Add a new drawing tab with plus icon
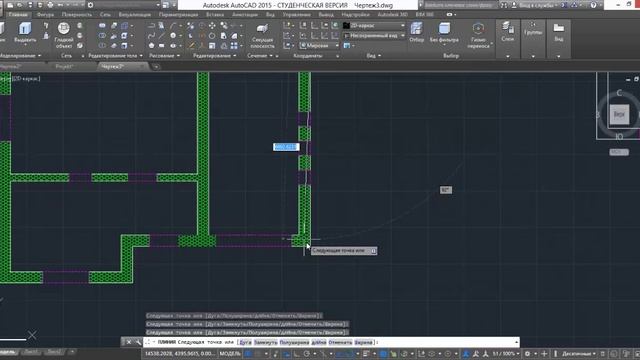 coord(156,67)
